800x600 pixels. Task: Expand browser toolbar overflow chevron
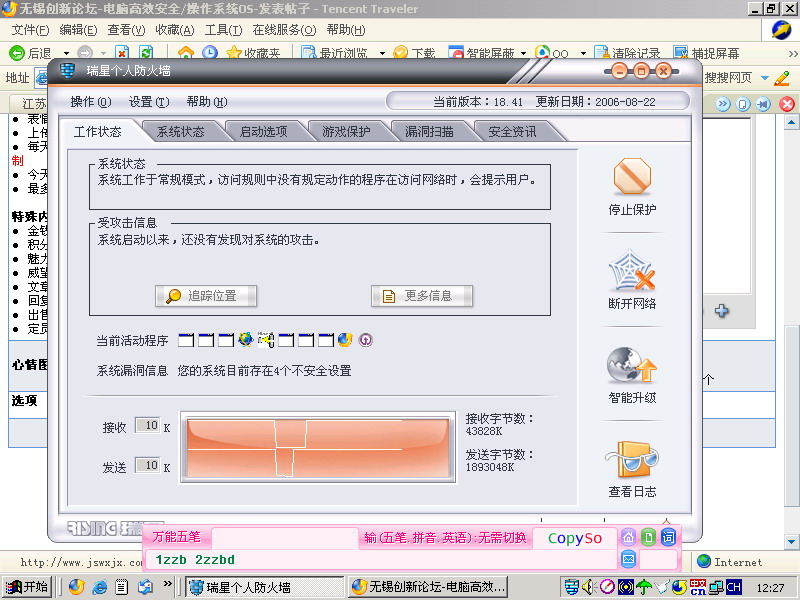click(x=793, y=54)
